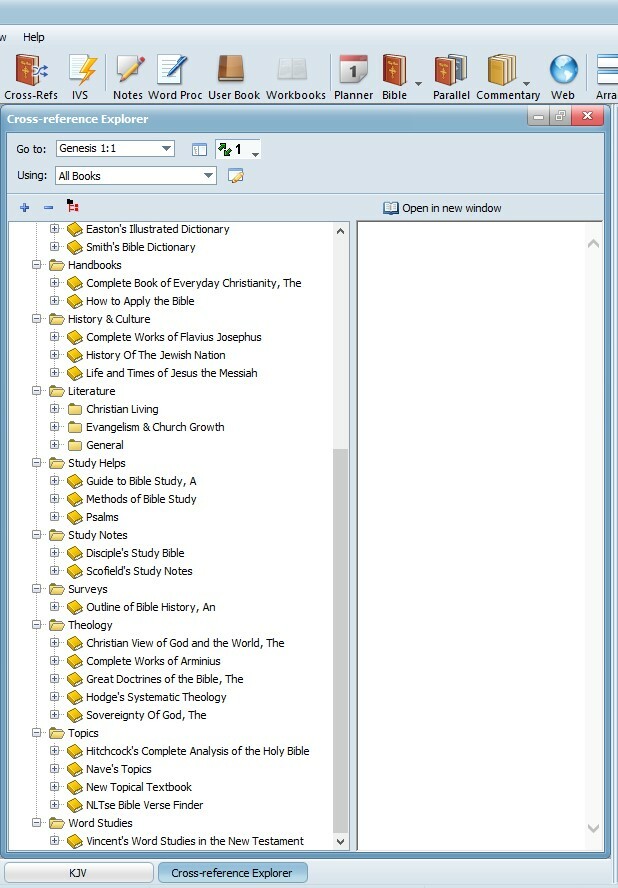Click the Nave's Topics book icon
Image resolution: width=618 pixels, height=888 pixels.
(75, 769)
